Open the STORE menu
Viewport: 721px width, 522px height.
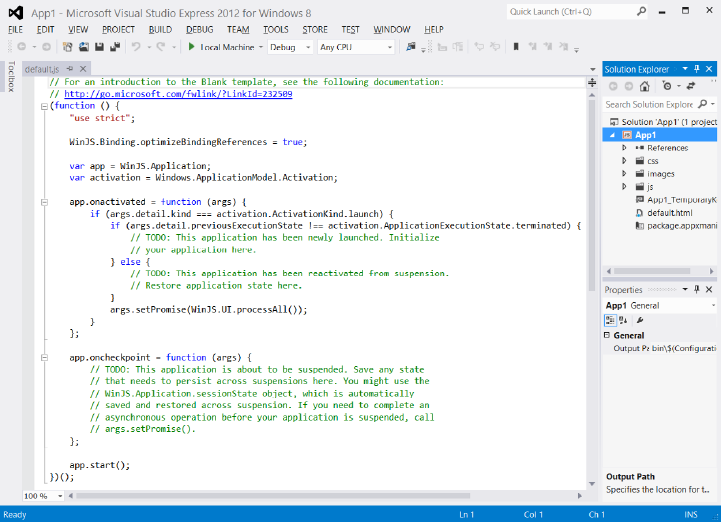(315, 29)
